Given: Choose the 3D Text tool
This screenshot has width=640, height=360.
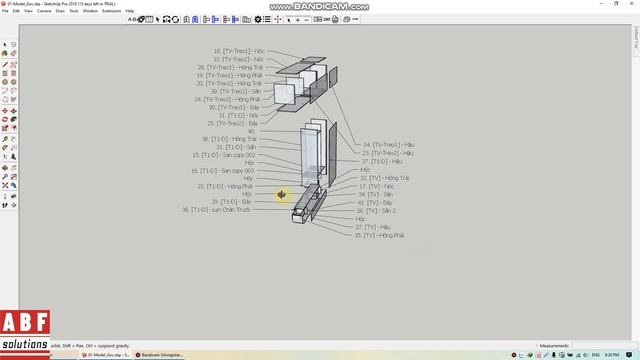Looking at the screenshot, I should pyautogui.click(x=13, y=156).
